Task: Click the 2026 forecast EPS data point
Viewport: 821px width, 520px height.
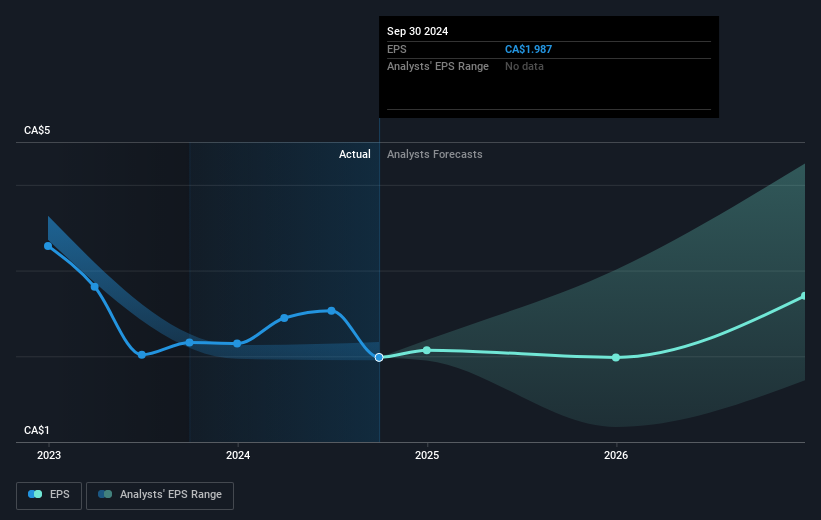Action: pos(616,357)
